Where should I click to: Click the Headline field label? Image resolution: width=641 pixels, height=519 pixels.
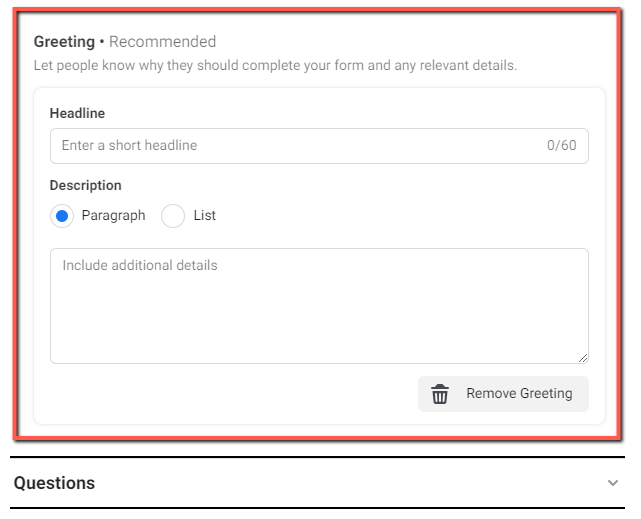coord(77,113)
